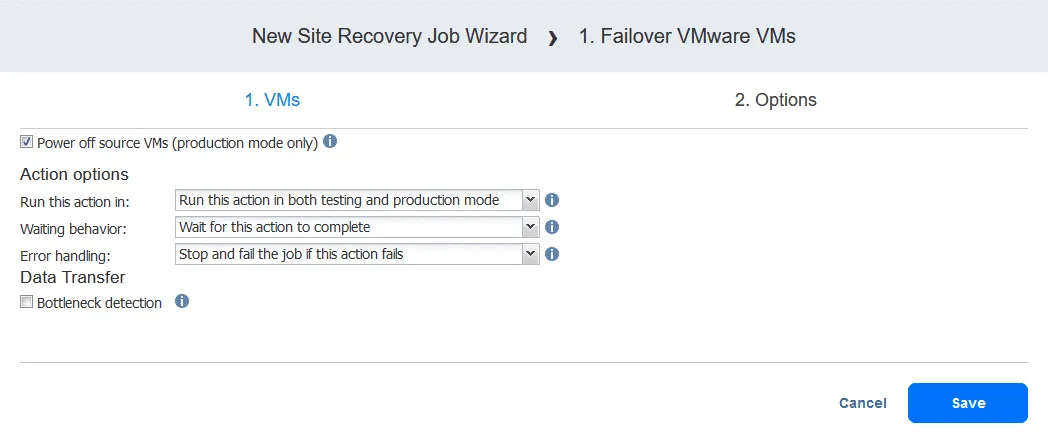1048x443 pixels.
Task: Expand the Waiting behavior dropdown
Action: (x=357, y=227)
